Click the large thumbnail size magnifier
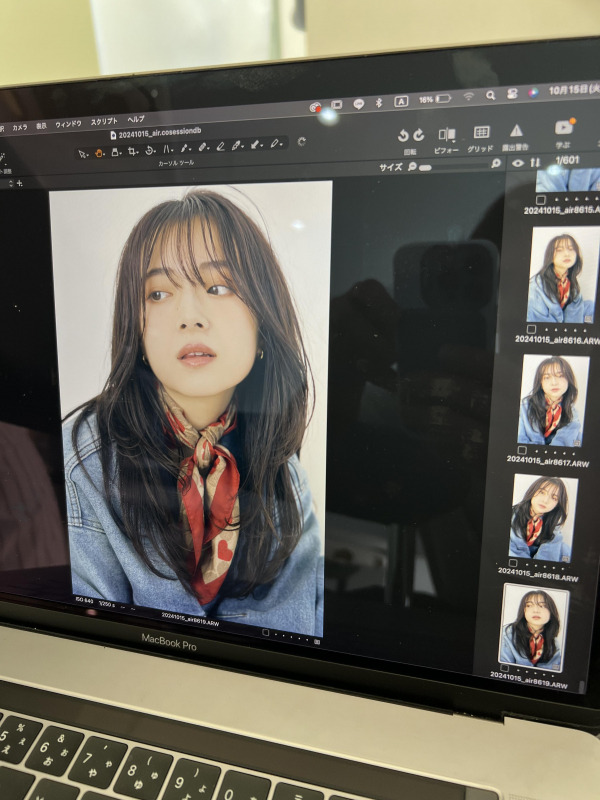This screenshot has height=800, width=600. 495,163
